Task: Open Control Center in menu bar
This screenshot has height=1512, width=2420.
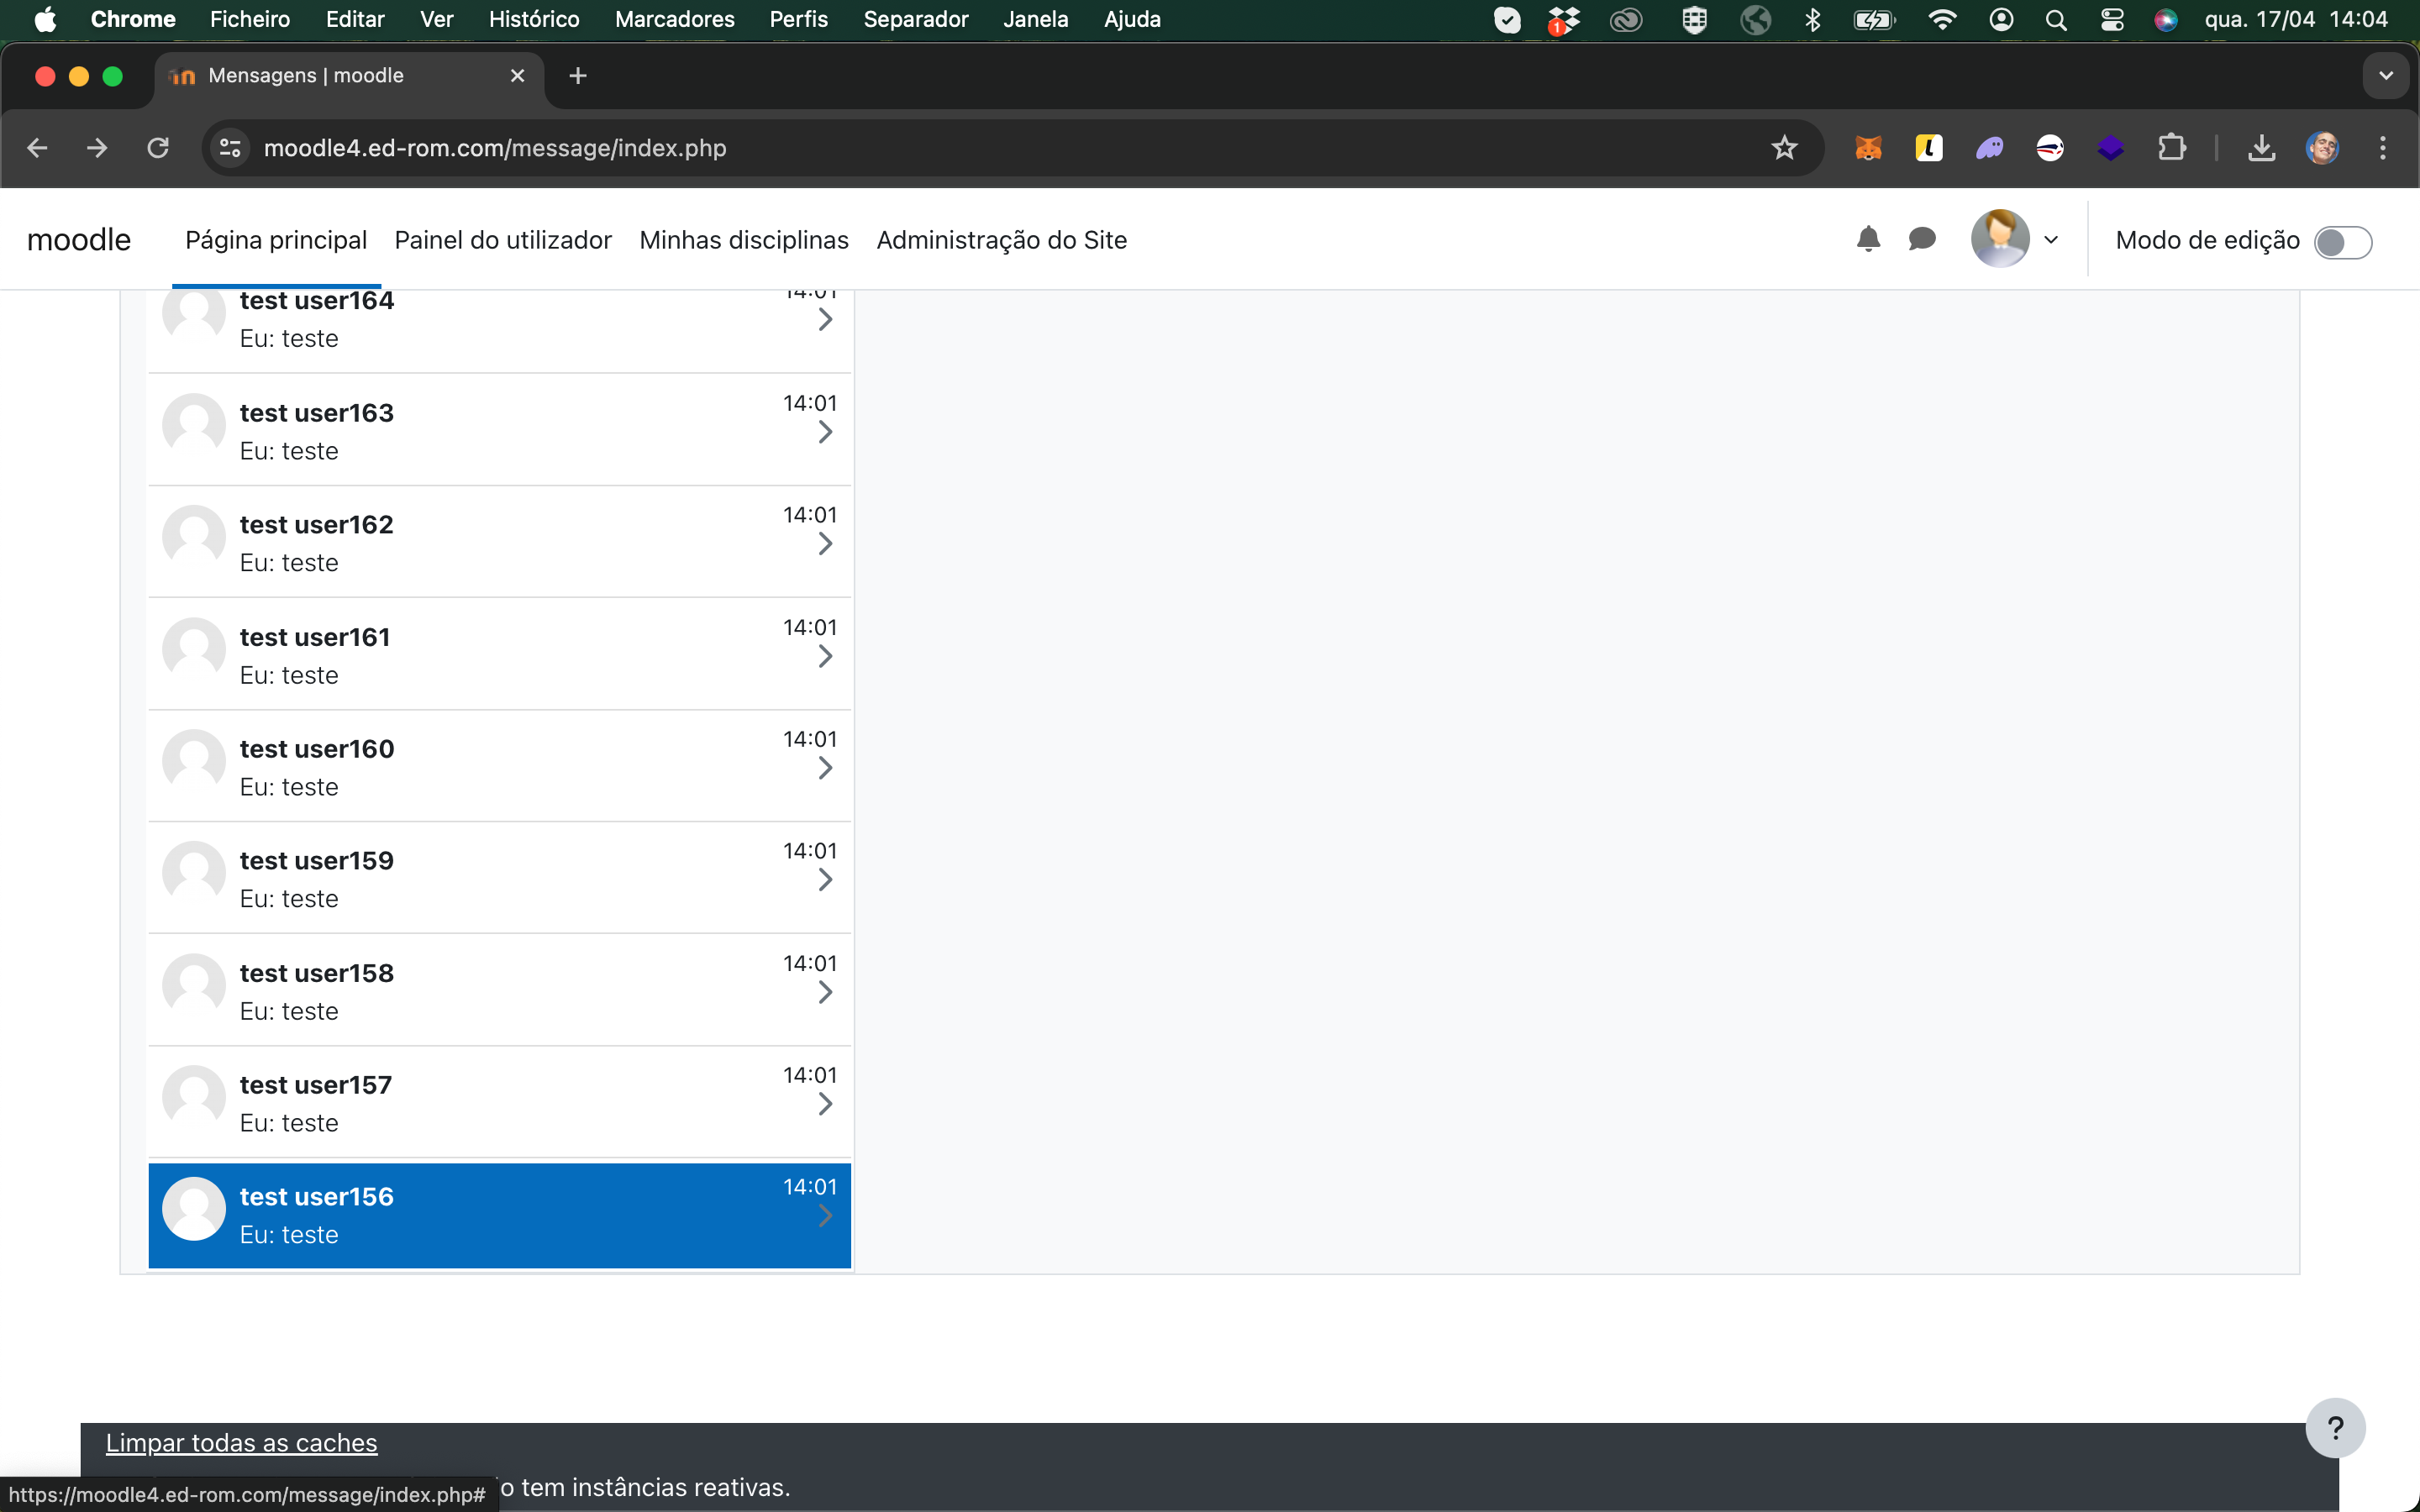Action: (2111, 19)
